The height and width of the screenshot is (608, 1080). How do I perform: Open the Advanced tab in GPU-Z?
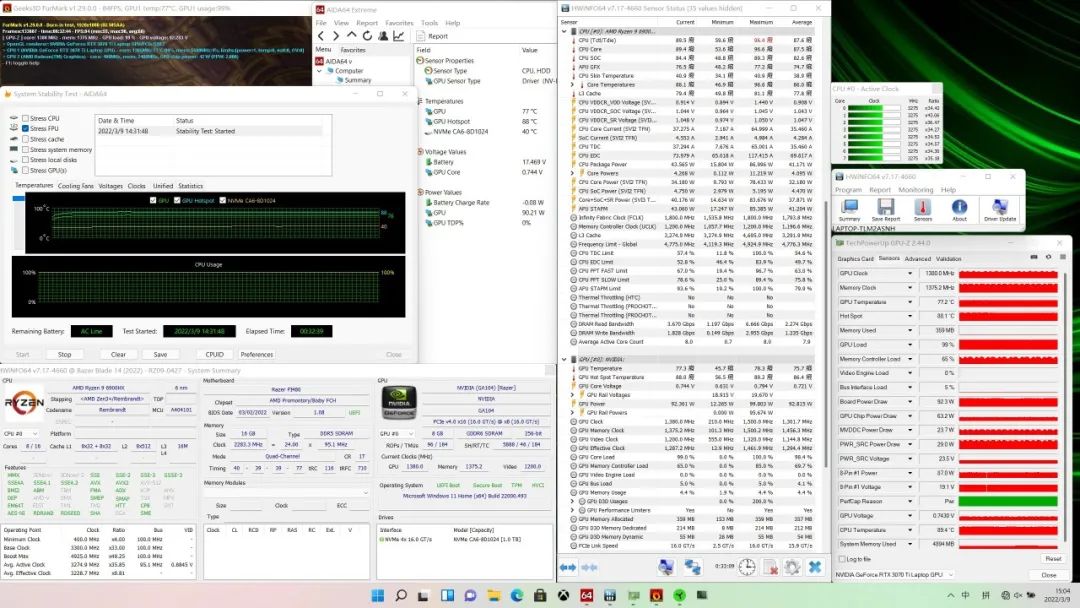917,258
